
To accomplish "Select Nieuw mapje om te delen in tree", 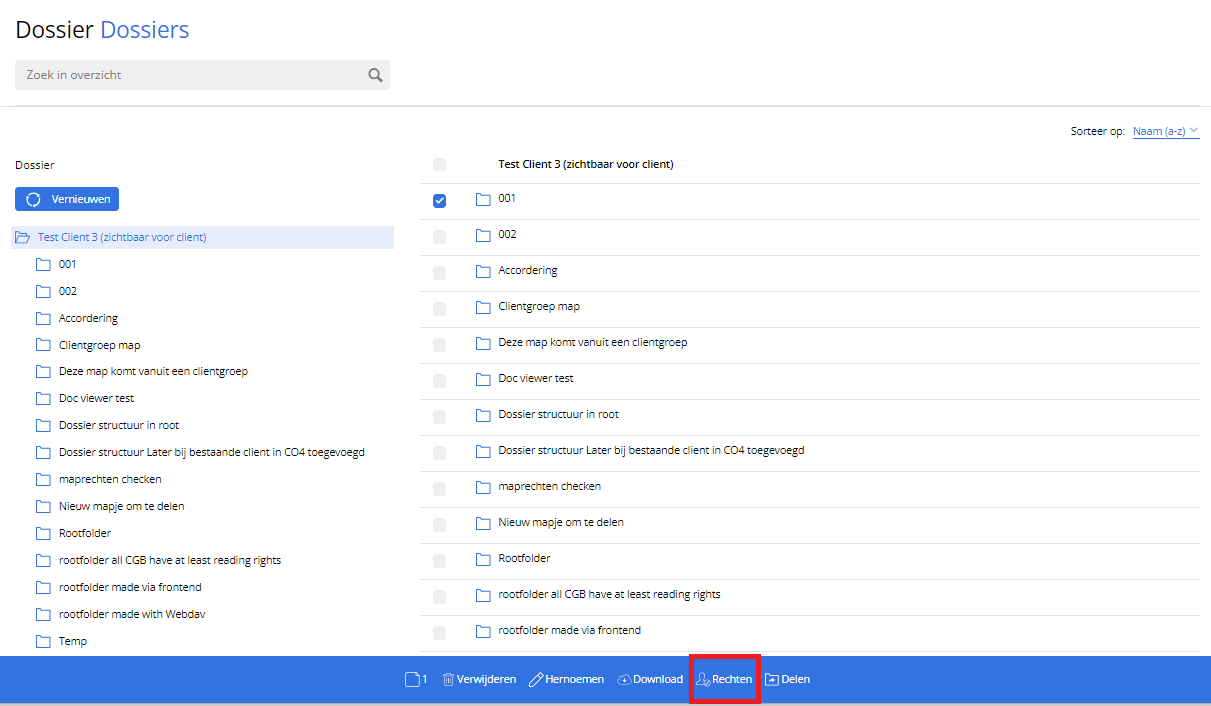I will point(122,507).
